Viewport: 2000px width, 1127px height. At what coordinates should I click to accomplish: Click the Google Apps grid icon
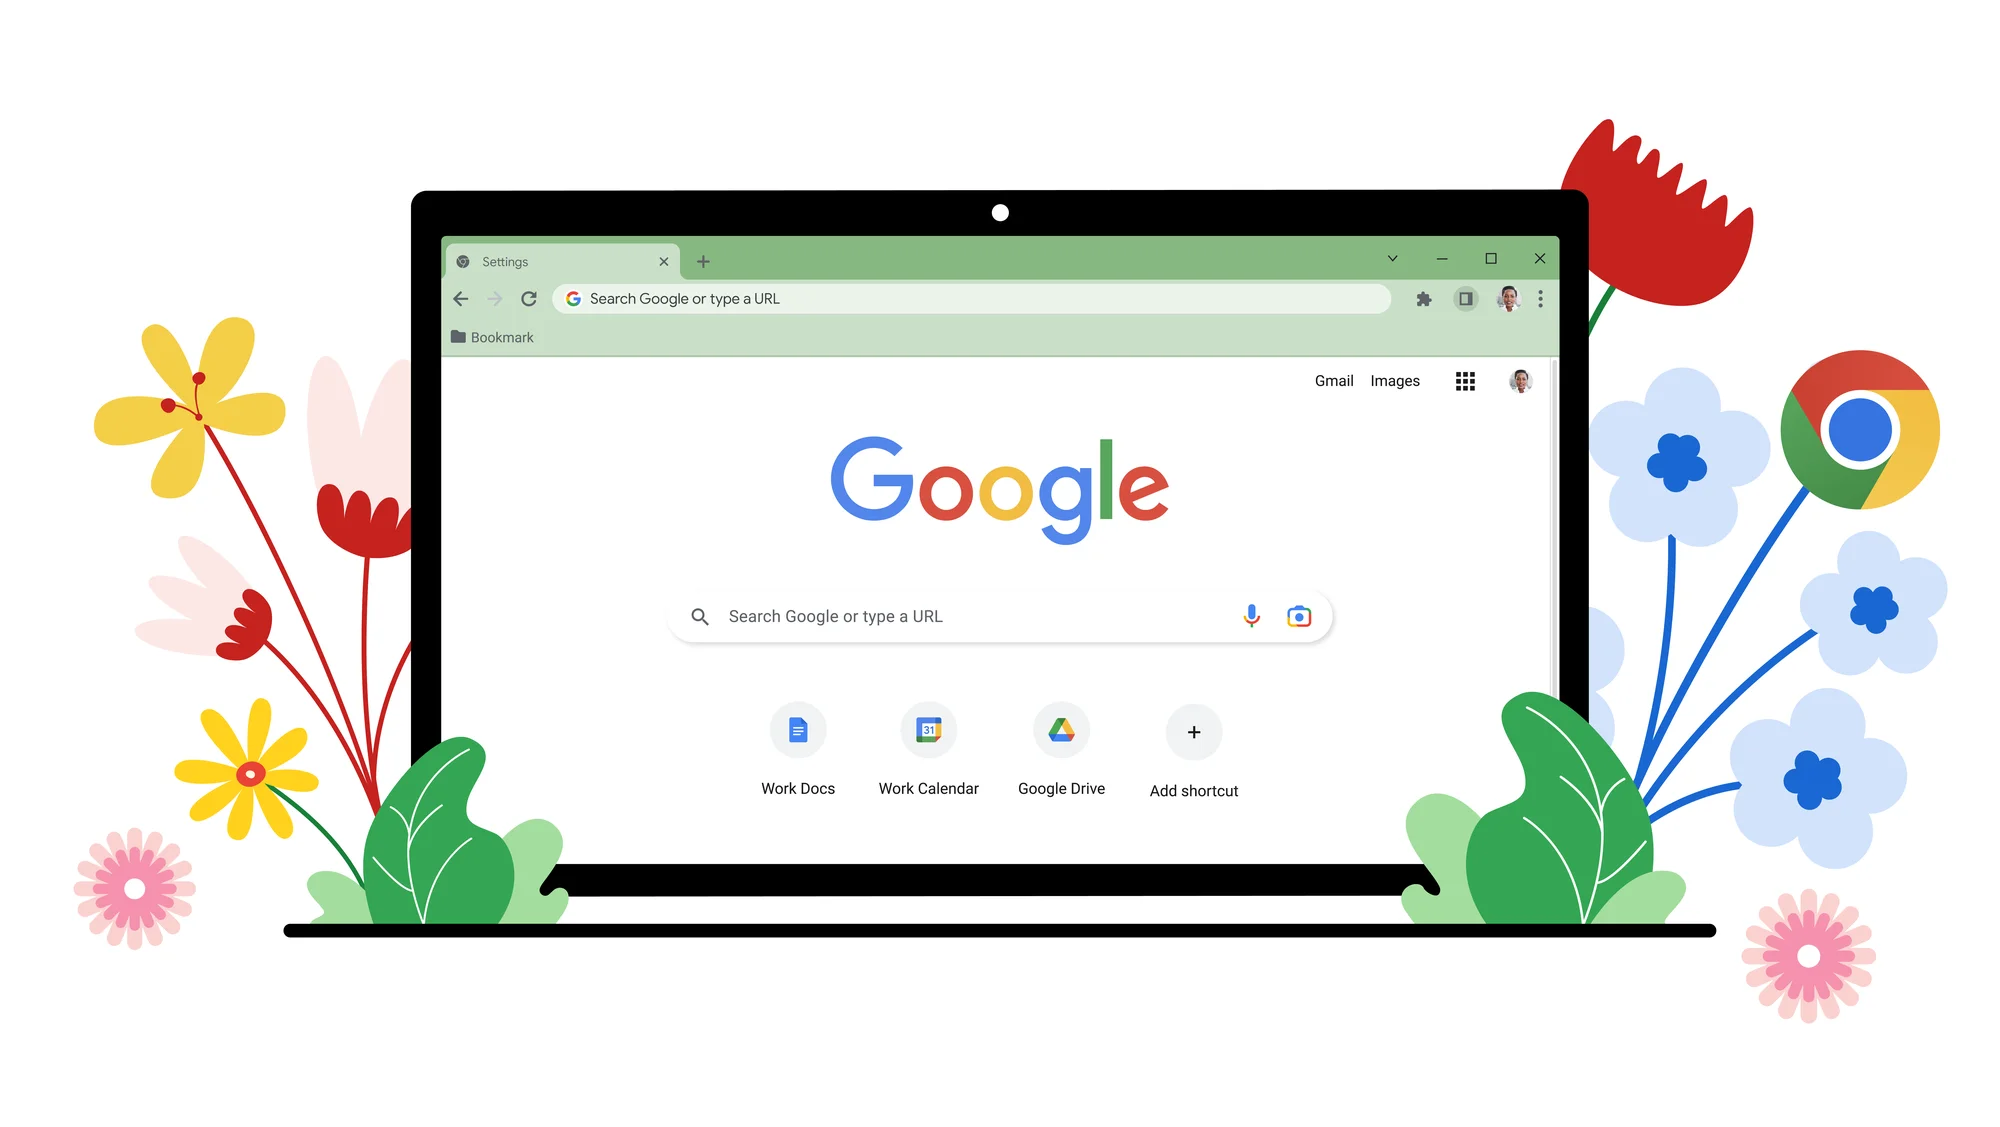pyautogui.click(x=1466, y=381)
